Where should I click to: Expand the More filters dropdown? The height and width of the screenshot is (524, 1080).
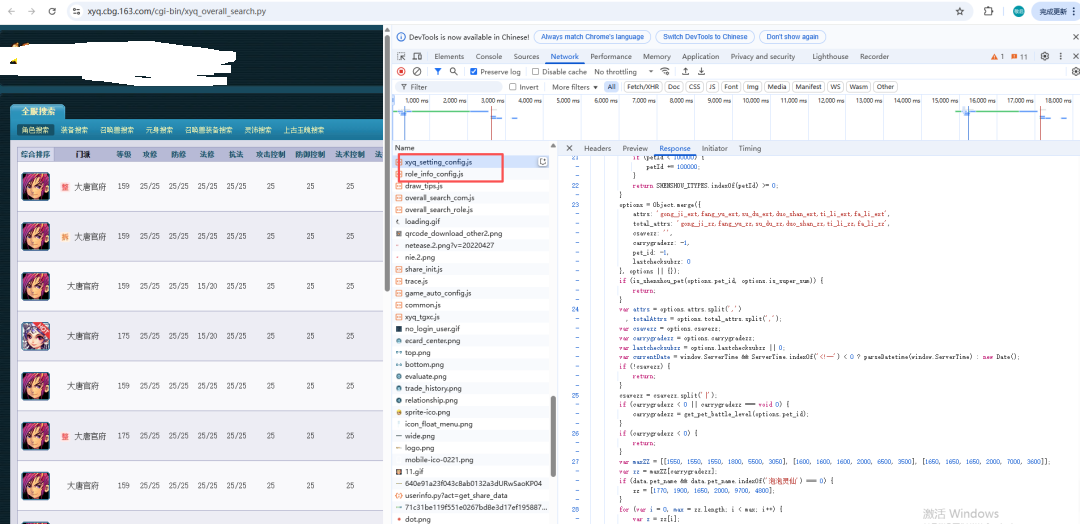click(575, 87)
